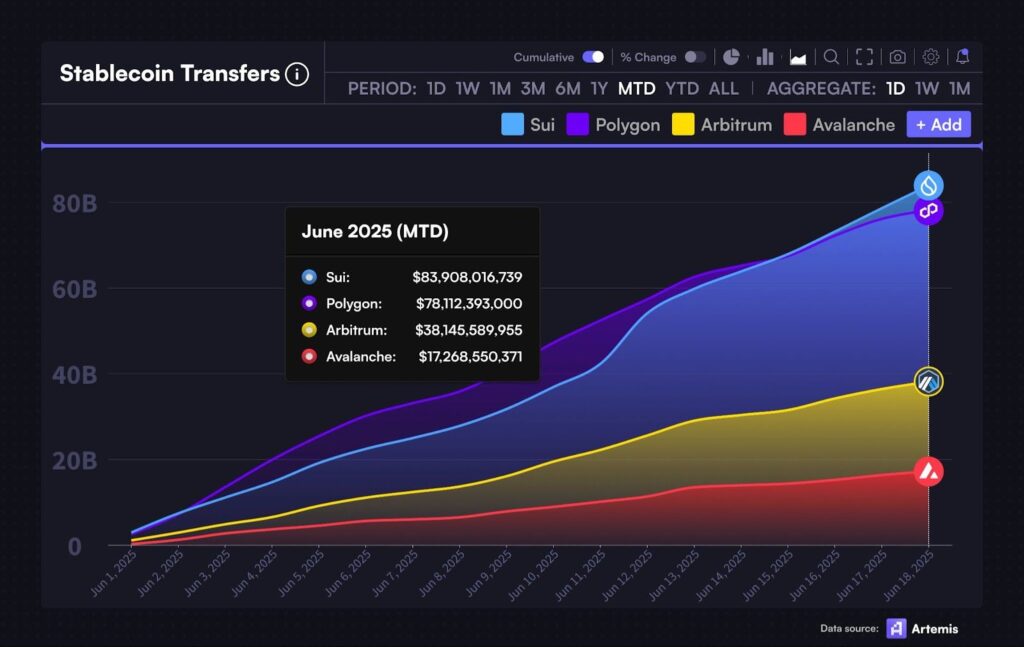Open the search magnifier icon
This screenshot has height=647, width=1024.
[x=831, y=57]
